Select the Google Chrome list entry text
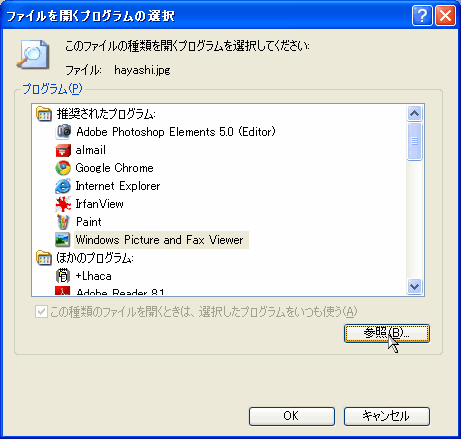Viewport: 461px width, 439px height. (x=114, y=168)
